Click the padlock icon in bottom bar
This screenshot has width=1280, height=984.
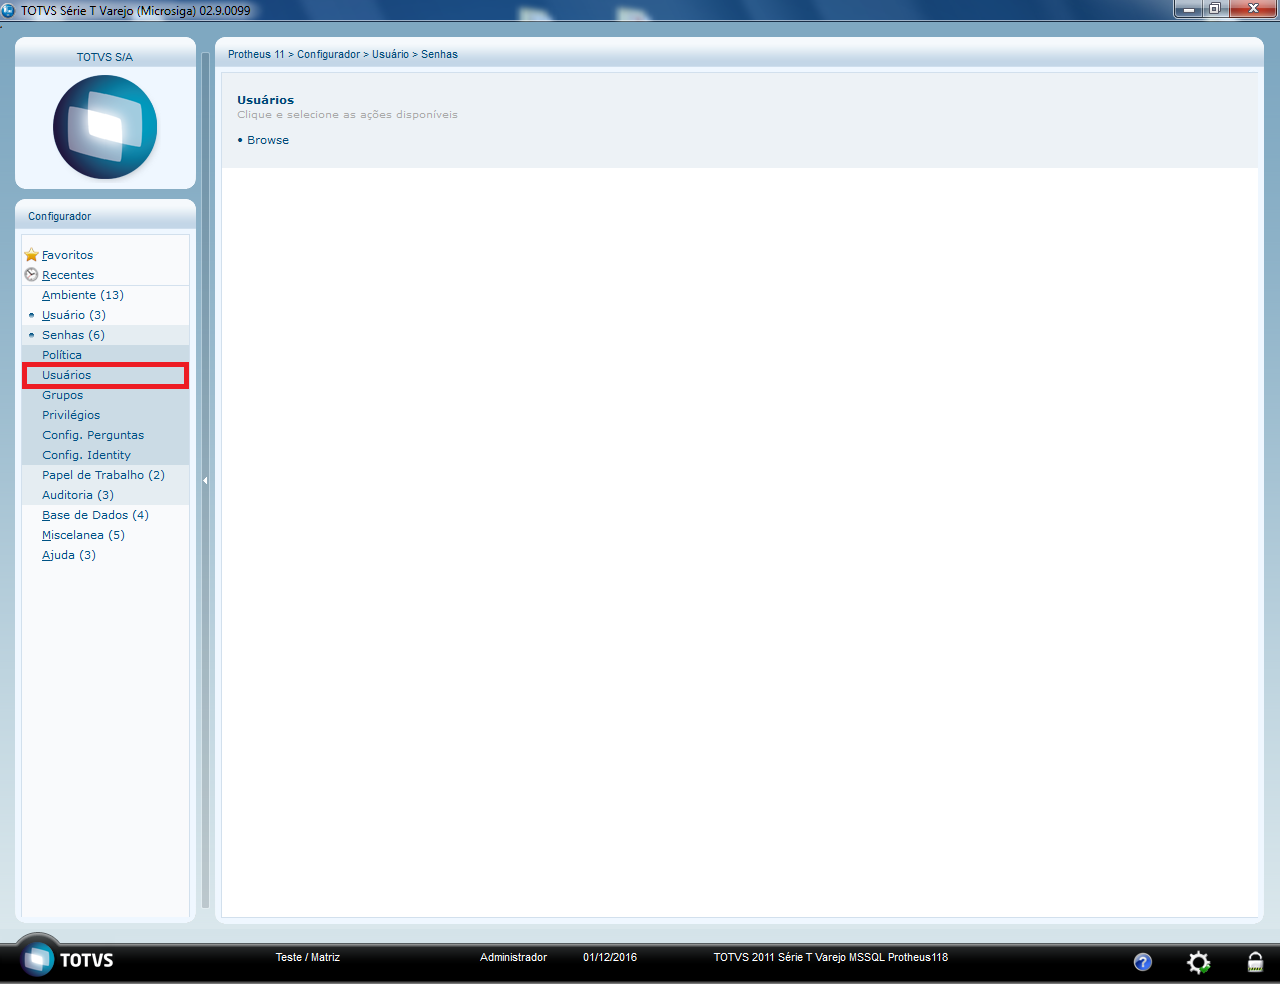(1255, 962)
